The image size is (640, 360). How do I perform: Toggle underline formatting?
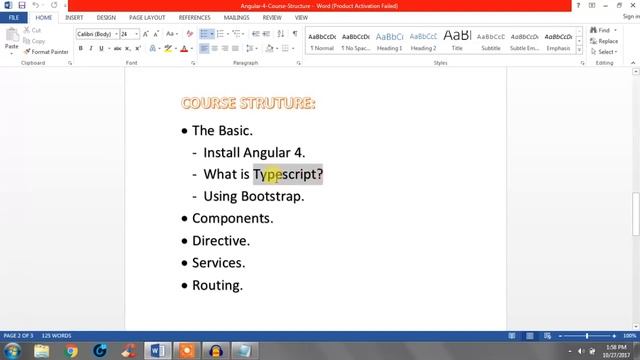coord(101,49)
